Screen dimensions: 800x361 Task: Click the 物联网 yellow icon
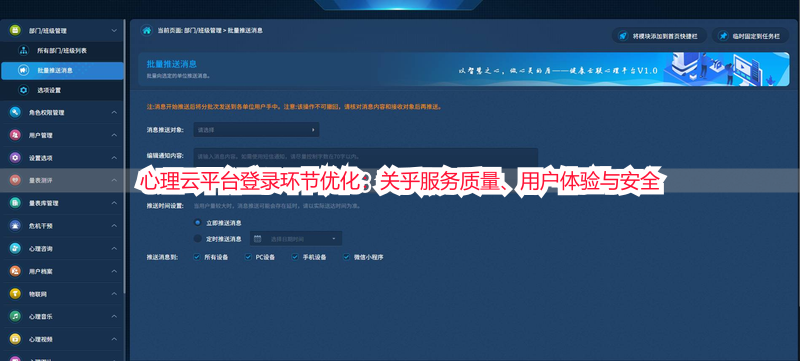click(15, 294)
